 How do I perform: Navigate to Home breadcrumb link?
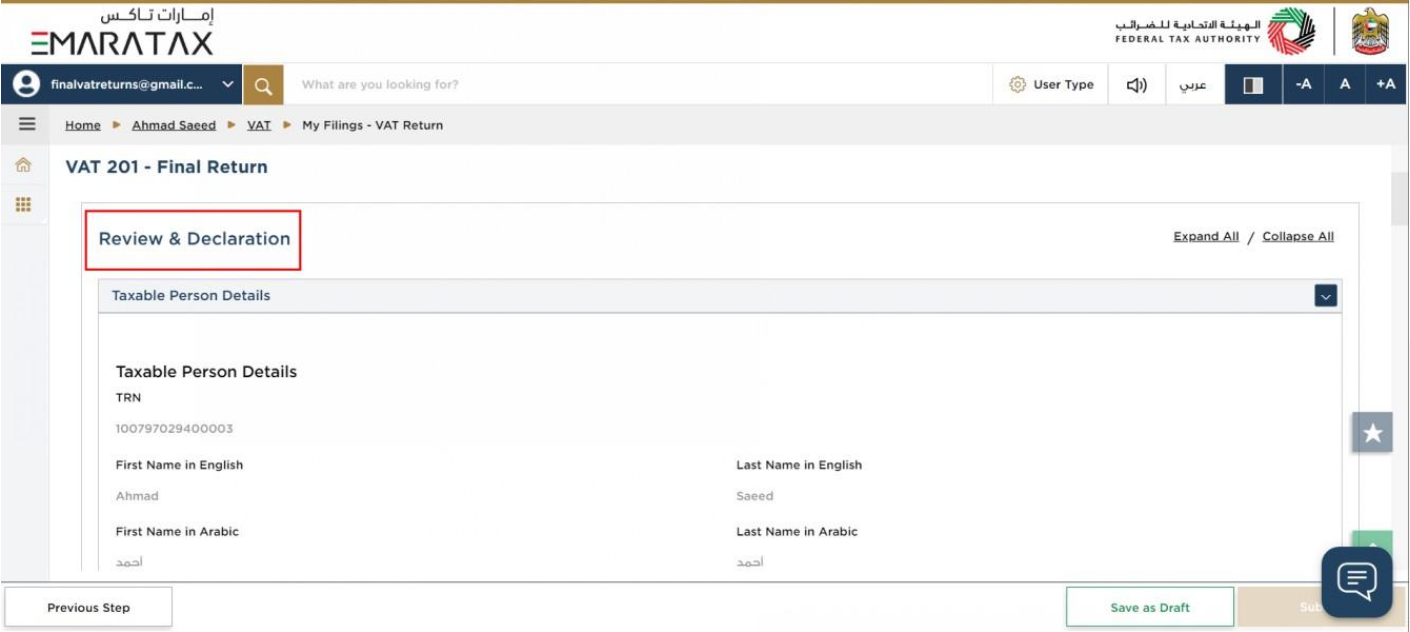click(83, 125)
